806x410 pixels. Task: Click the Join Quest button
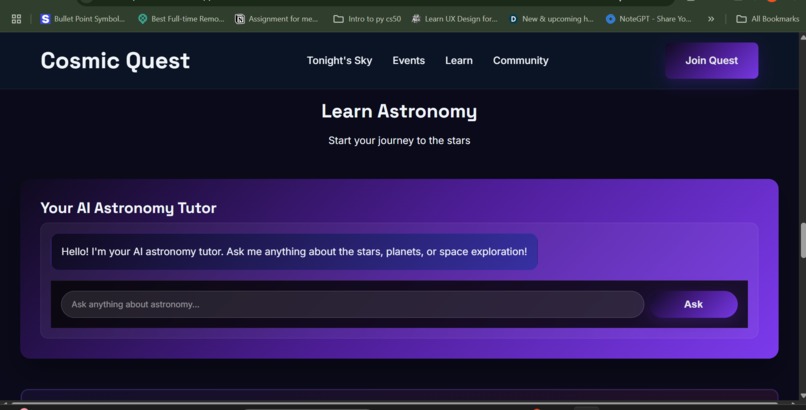[x=711, y=61]
